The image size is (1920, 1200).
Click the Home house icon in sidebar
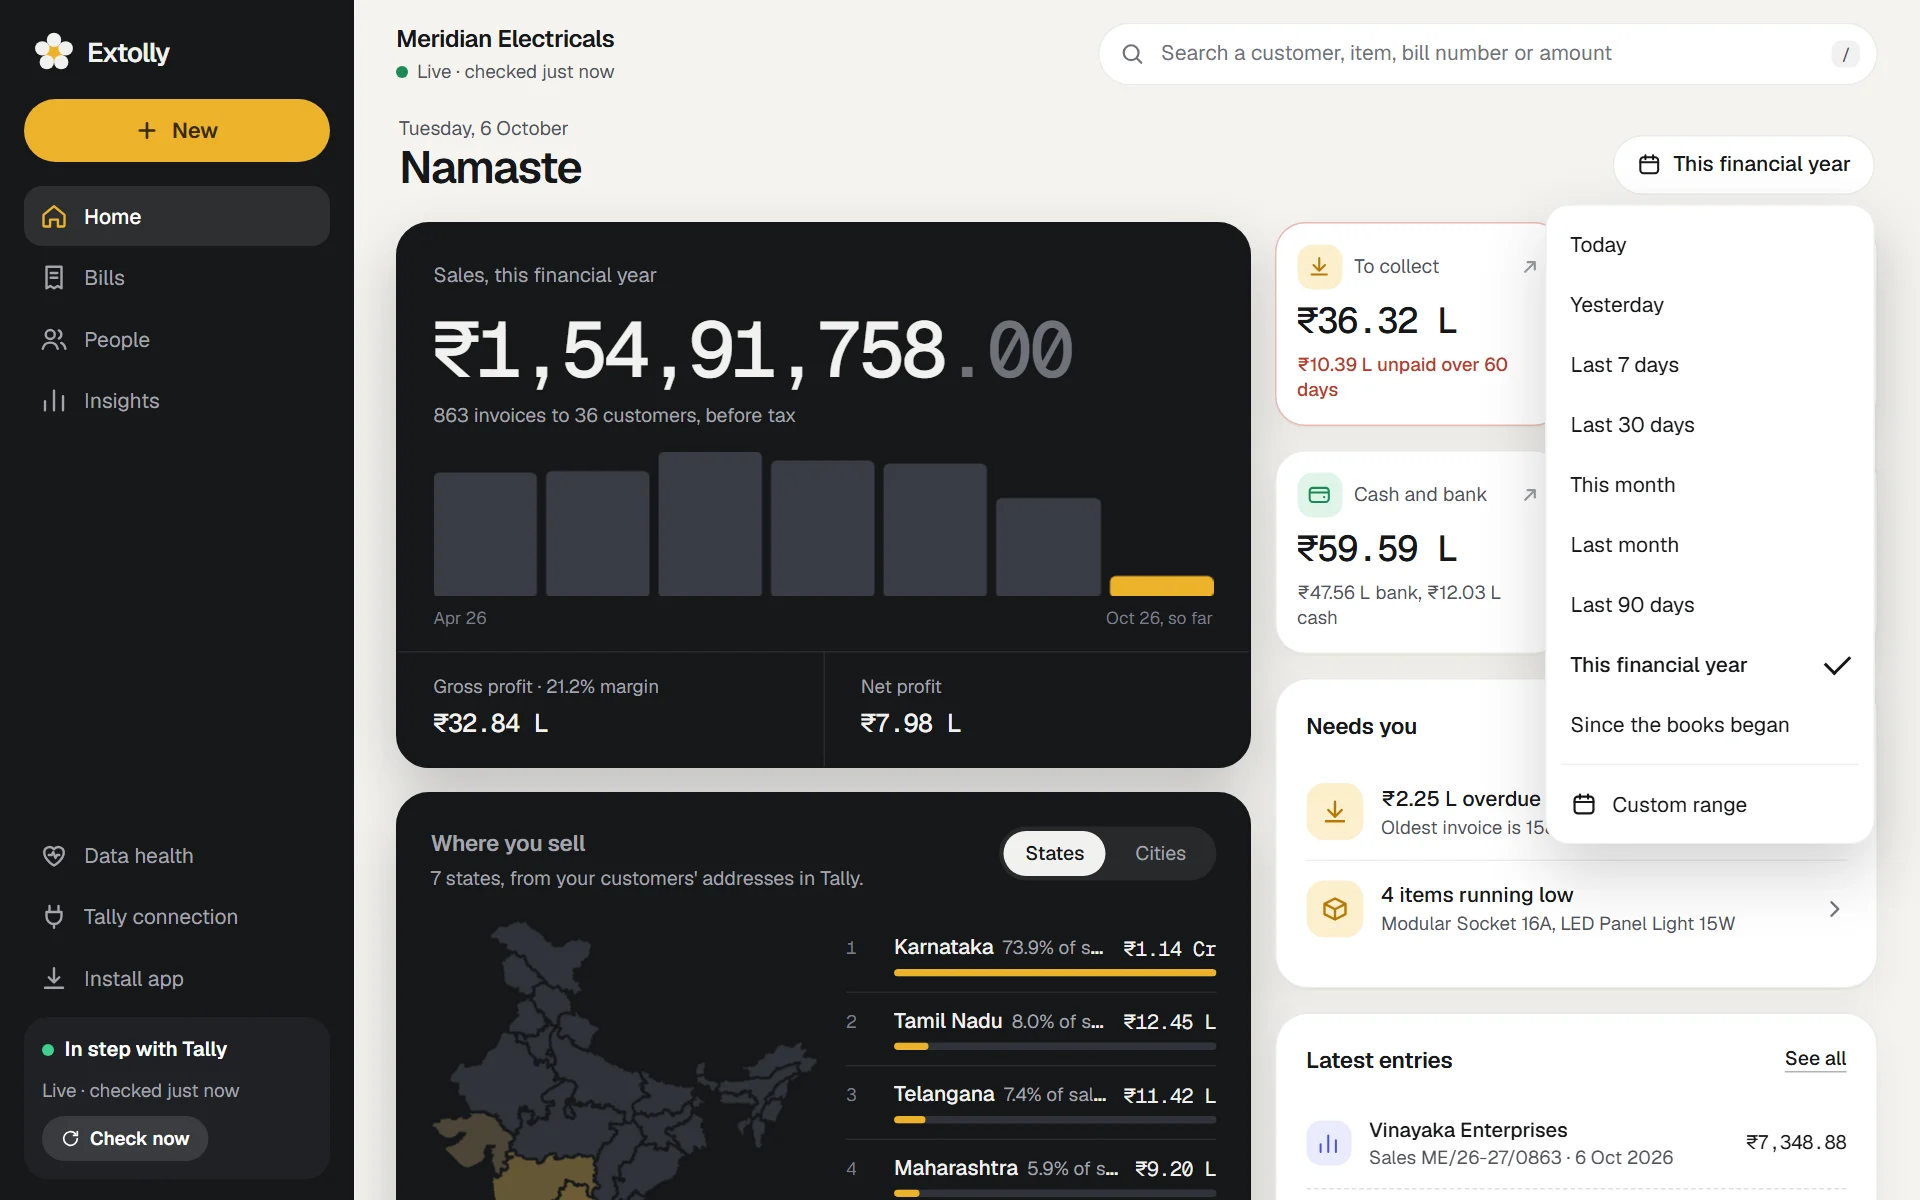pyautogui.click(x=54, y=217)
